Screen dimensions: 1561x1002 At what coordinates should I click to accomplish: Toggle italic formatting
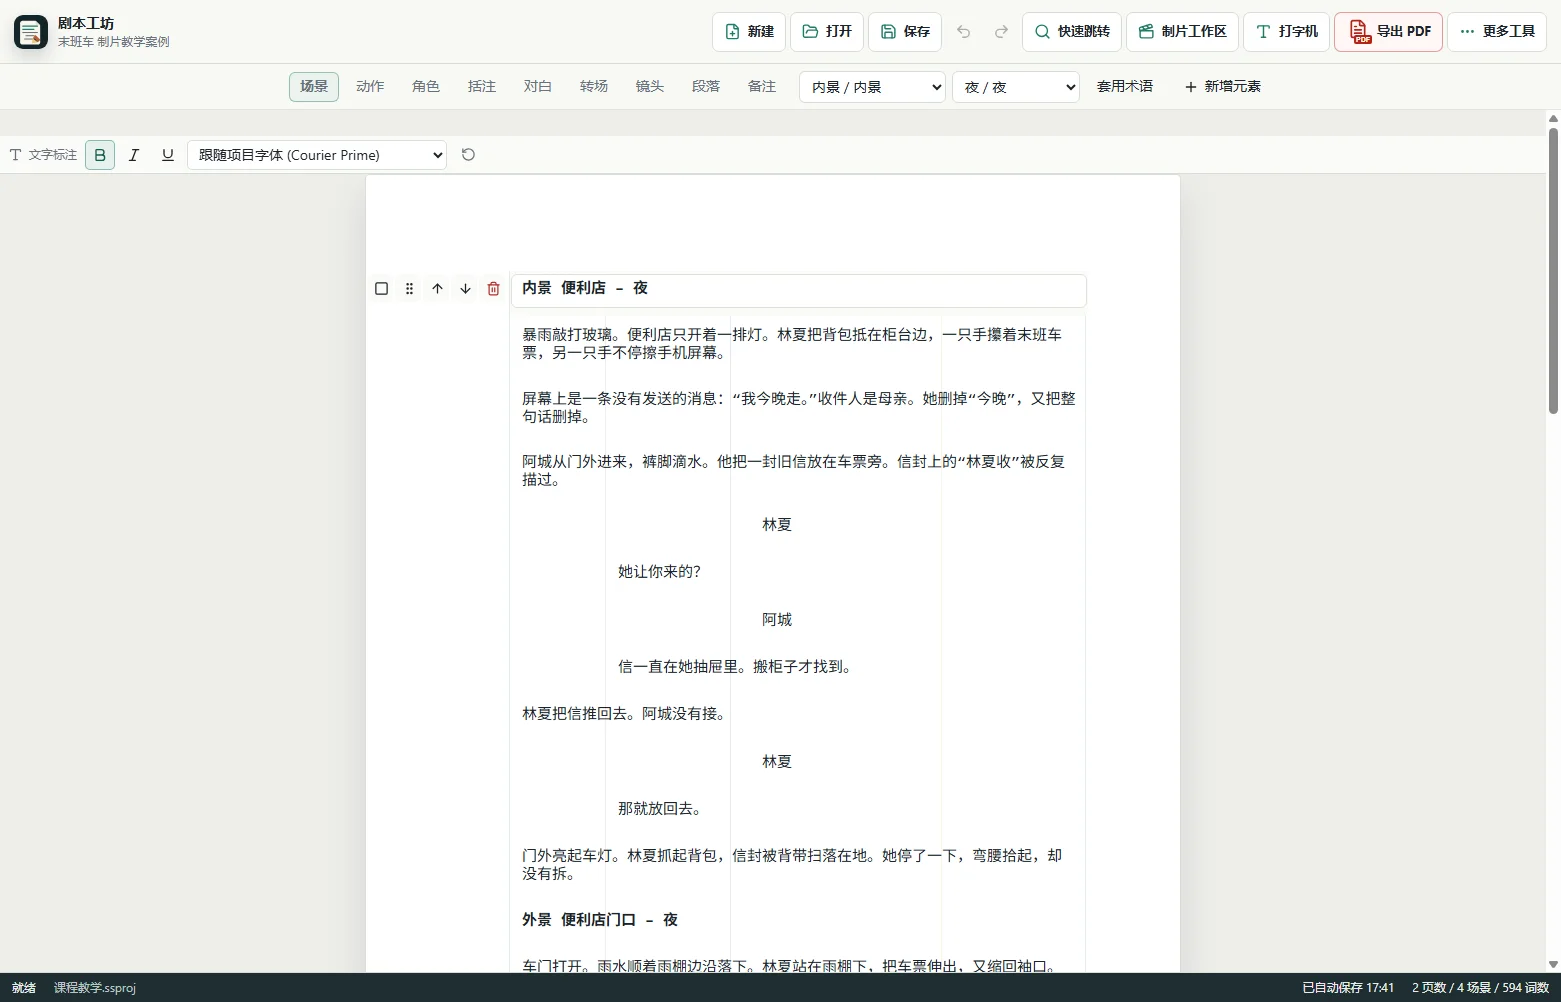pyautogui.click(x=134, y=155)
